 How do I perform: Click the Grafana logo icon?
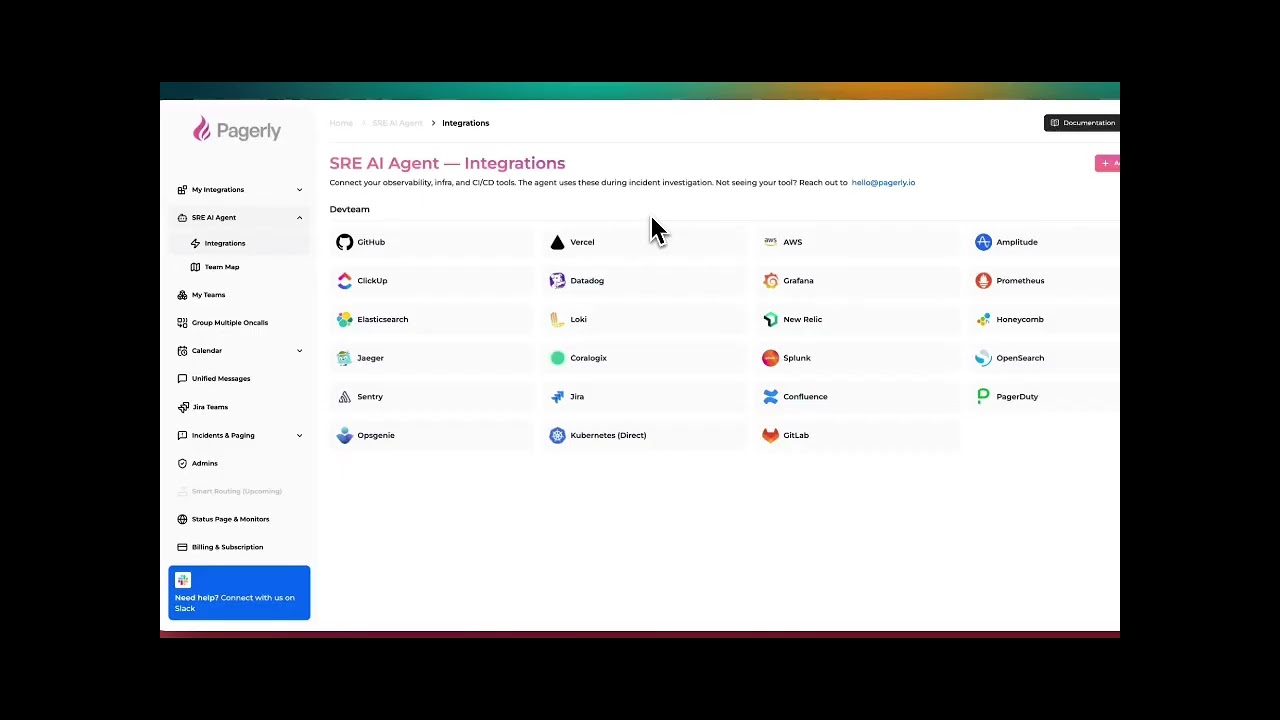pyautogui.click(x=770, y=281)
